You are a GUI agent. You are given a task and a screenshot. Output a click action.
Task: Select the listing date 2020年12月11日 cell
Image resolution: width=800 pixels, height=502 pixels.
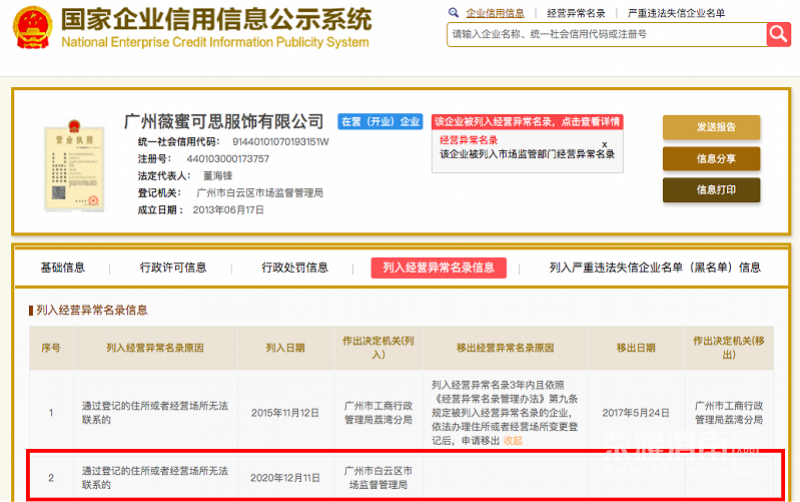[x=285, y=478]
